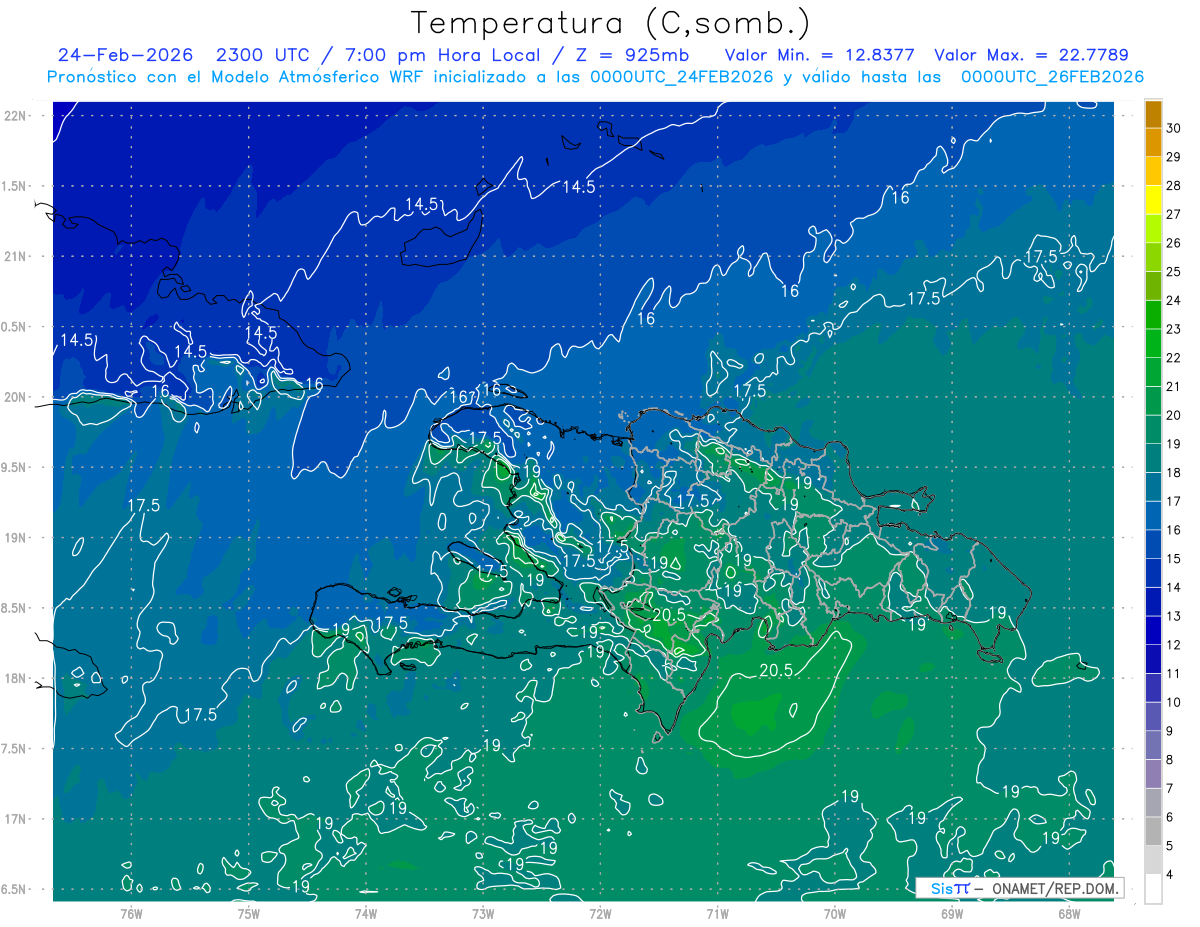The height and width of the screenshot is (927, 1200).
Task: Click the color scale label '8'
Action: coord(1170,760)
